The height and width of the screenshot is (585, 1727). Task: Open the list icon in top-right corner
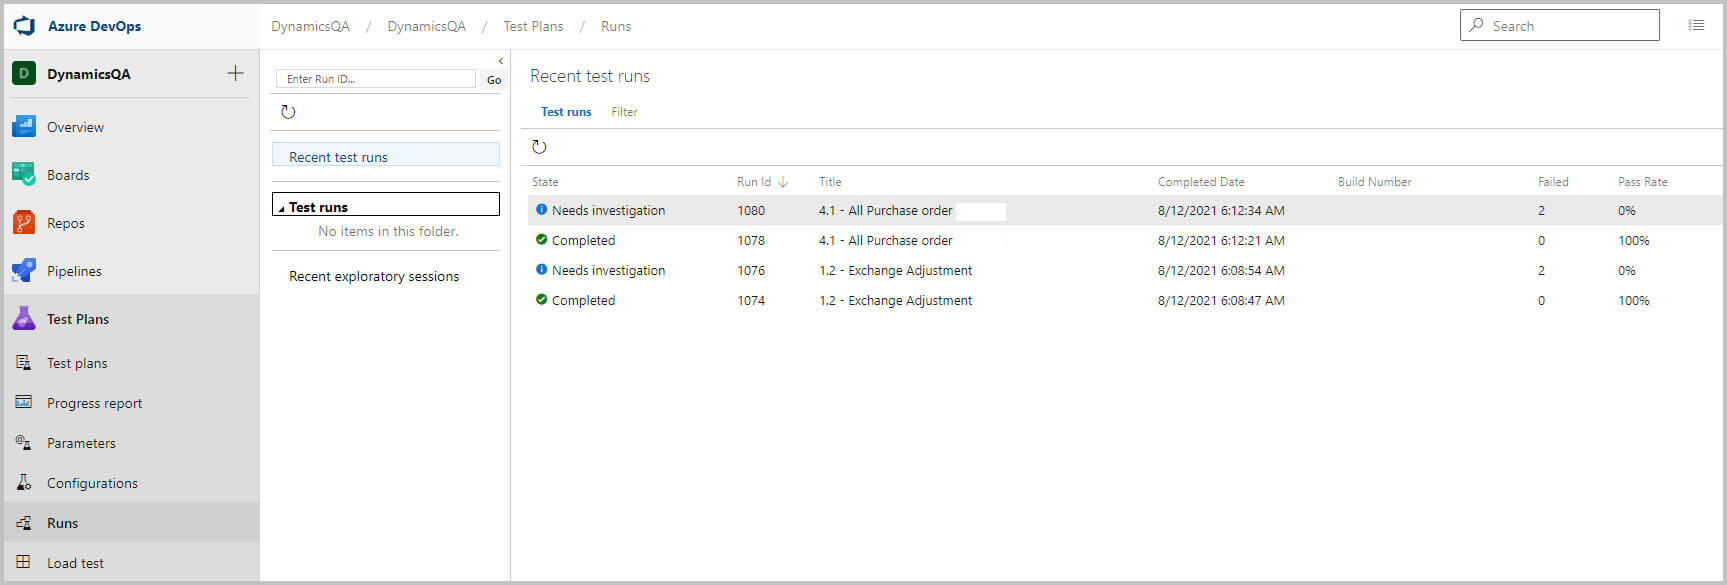(1696, 26)
